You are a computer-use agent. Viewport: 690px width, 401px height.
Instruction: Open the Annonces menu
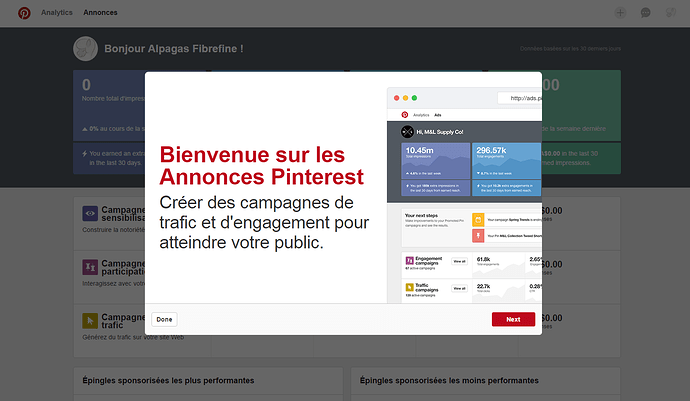pos(100,12)
